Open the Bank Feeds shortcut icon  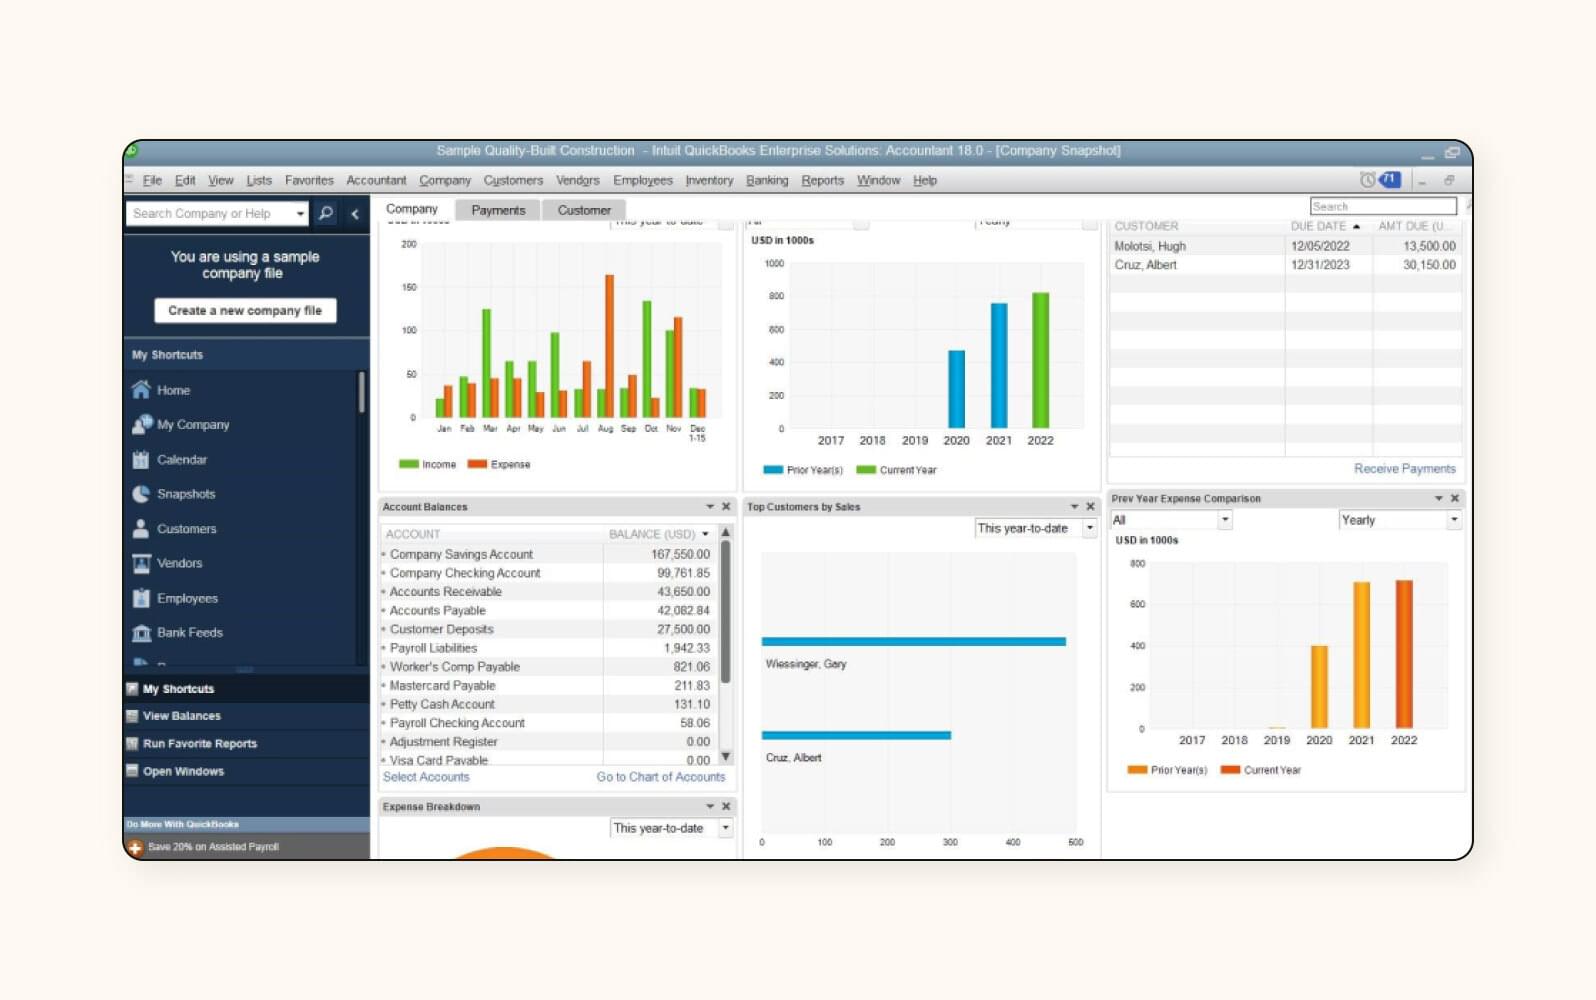pyautogui.click(x=141, y=632)
